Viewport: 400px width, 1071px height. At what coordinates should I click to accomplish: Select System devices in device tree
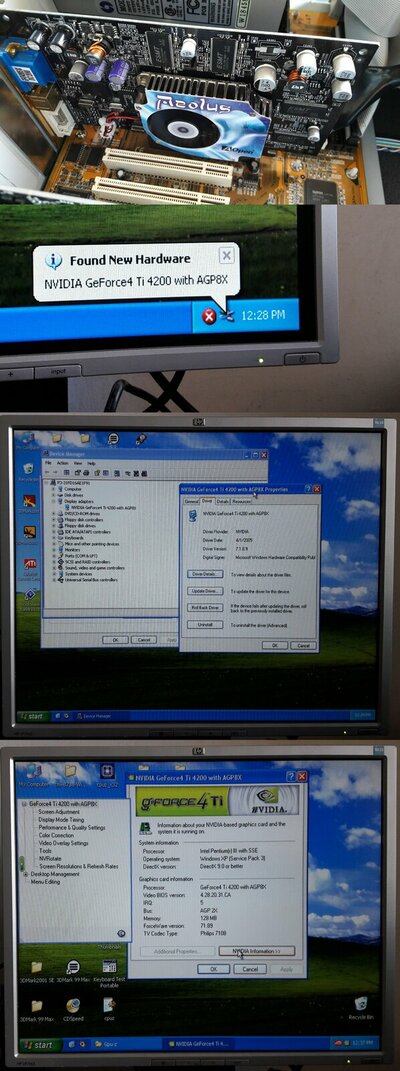78,574
